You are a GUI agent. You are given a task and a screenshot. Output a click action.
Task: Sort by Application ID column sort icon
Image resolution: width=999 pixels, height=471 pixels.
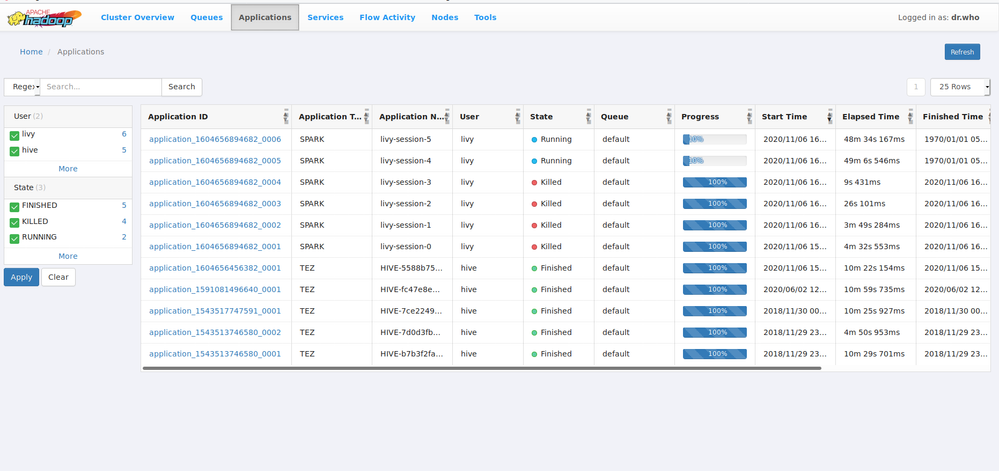tap(286, 117)
